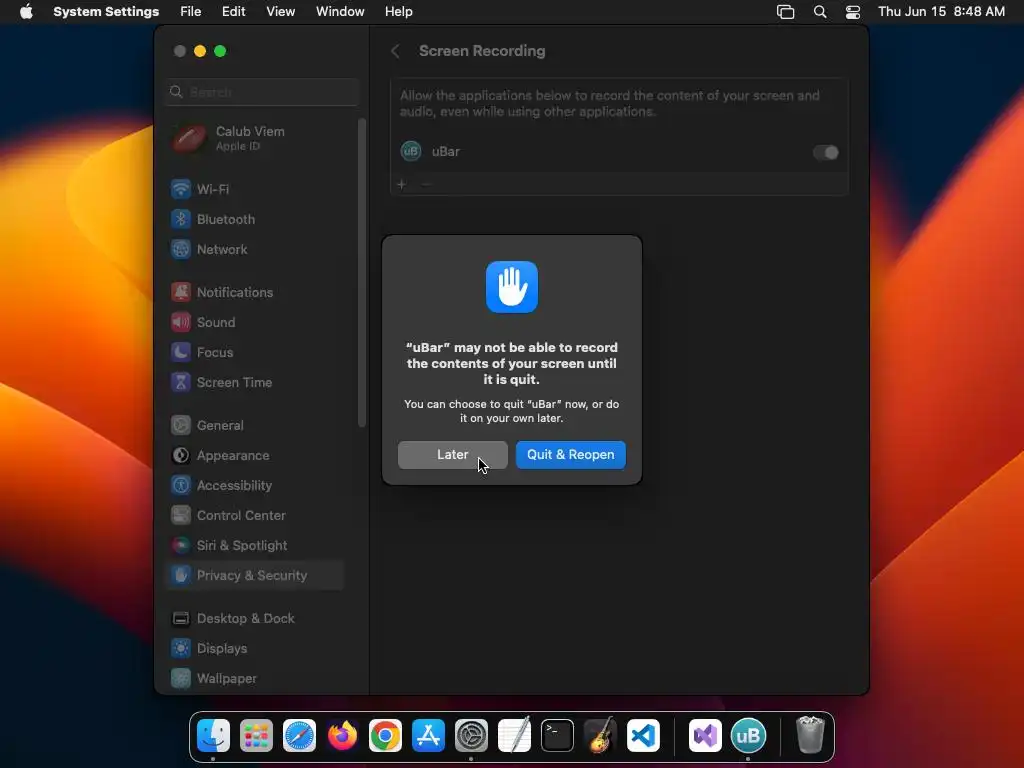Toggle the uBar screen recording switch
The width and height of the screenshot is (1024, 768).
pos(825,152)
